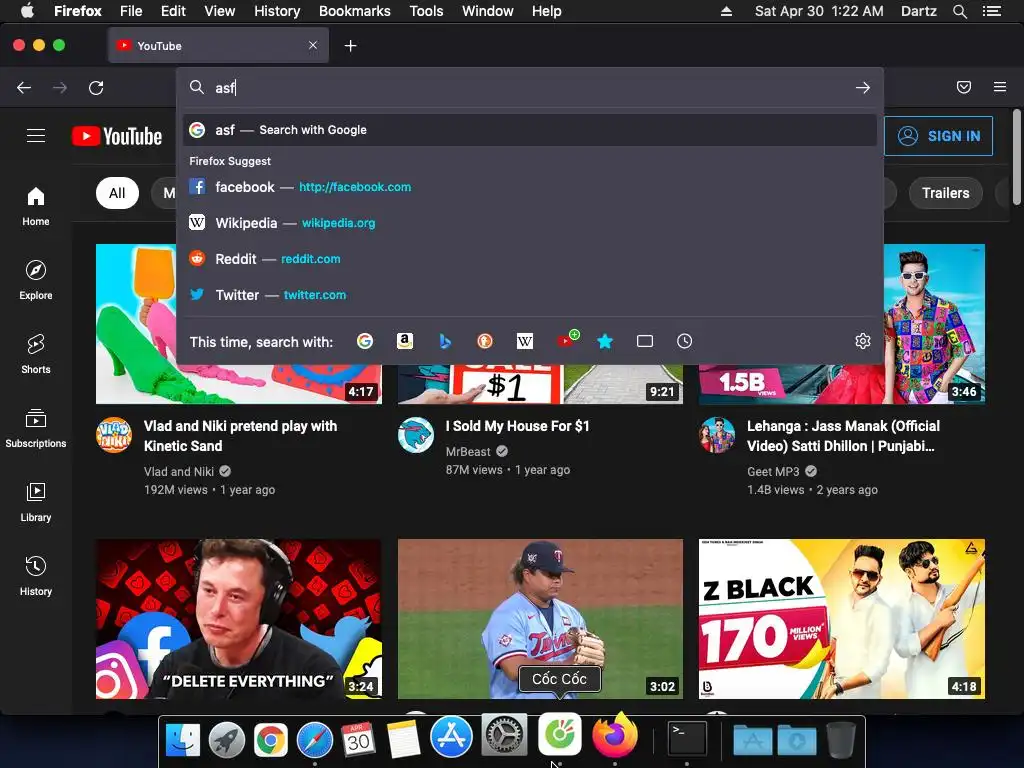Open the File menu in the menu bar
This screenshot has height=768, width=1024.
pos(131,11)
